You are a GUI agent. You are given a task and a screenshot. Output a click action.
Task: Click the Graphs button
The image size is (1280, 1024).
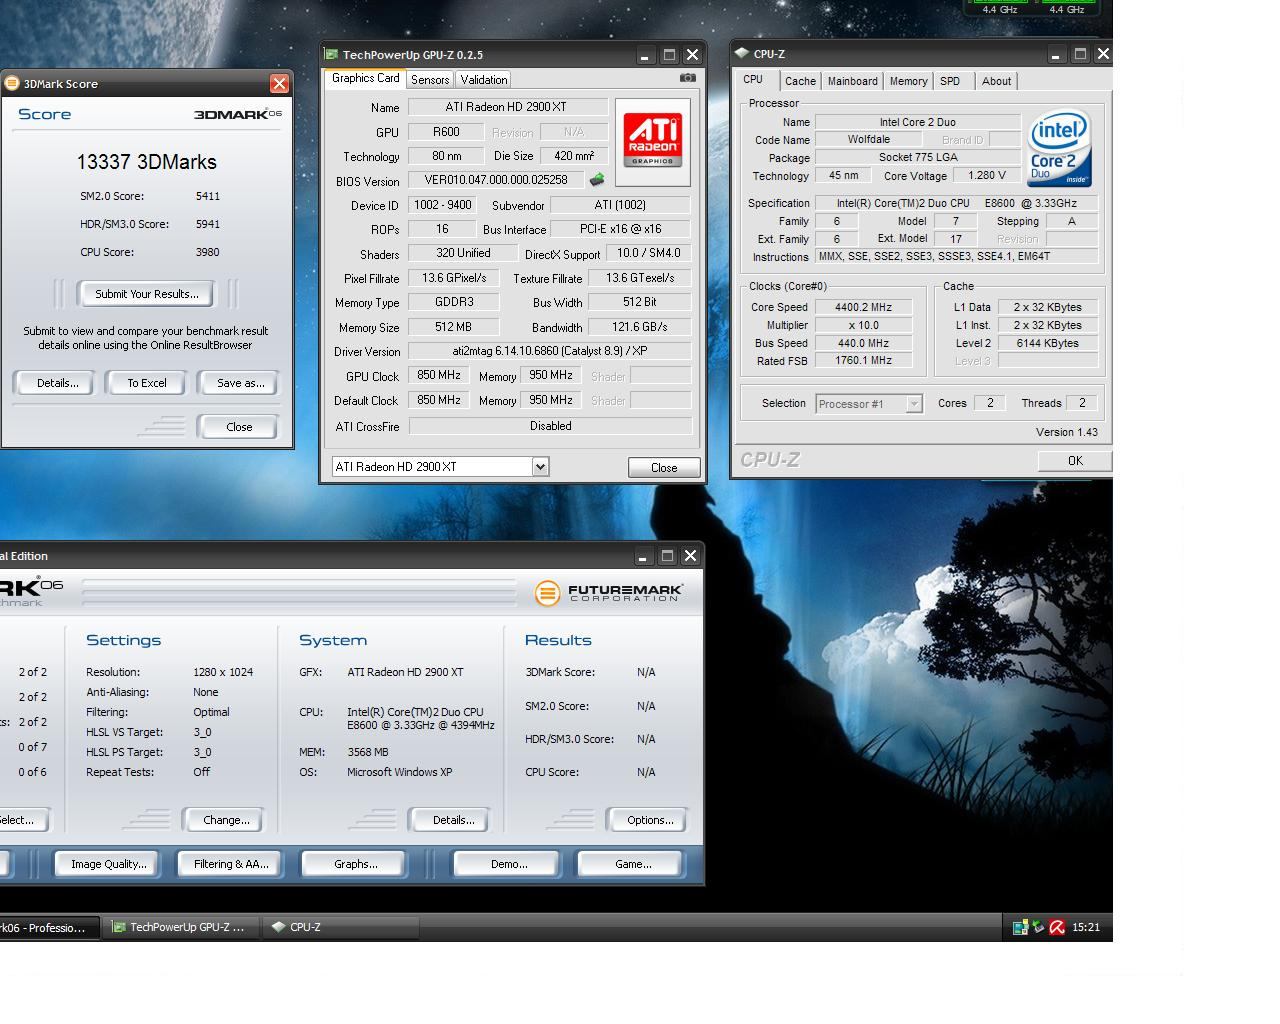click(355, 864)
